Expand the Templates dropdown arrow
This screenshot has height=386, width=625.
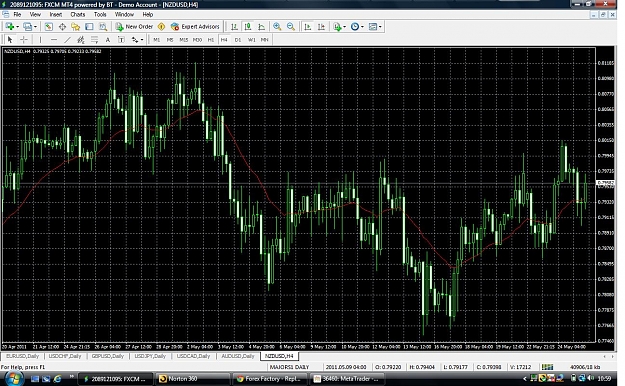[x=380, y=27]
